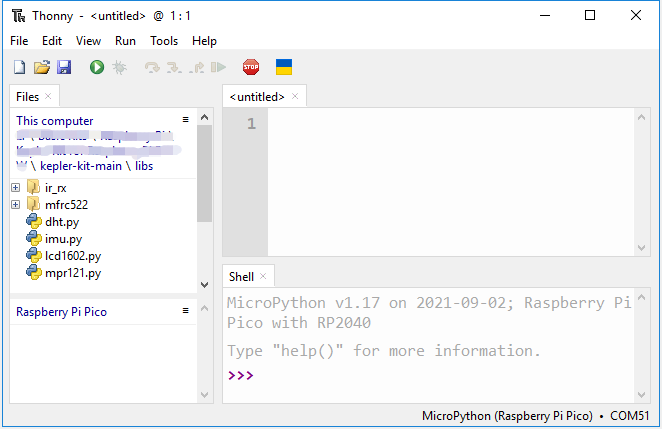Click the Ukraine flag support icon
This screenshot has width=662, height=429.
[x=284, y=67]
